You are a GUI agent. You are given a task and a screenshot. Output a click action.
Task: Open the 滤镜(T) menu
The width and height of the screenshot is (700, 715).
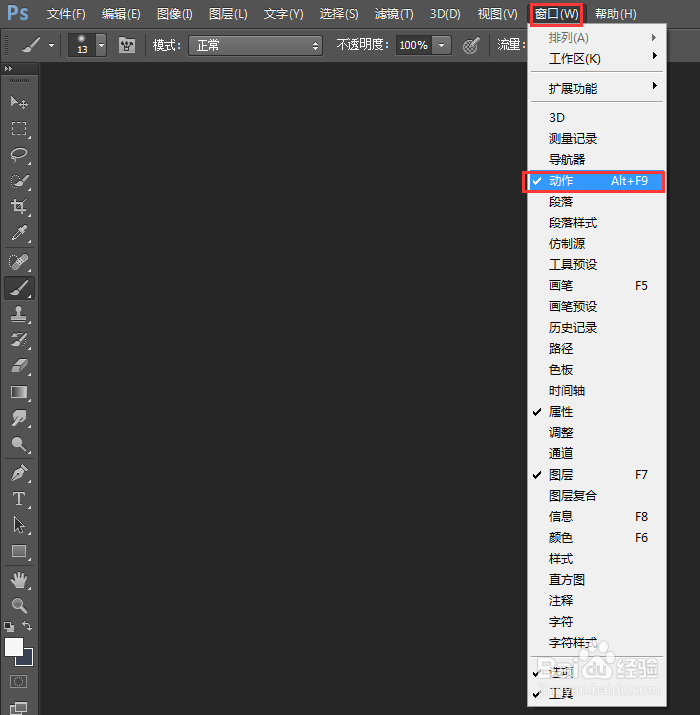(x=394, y=14)
